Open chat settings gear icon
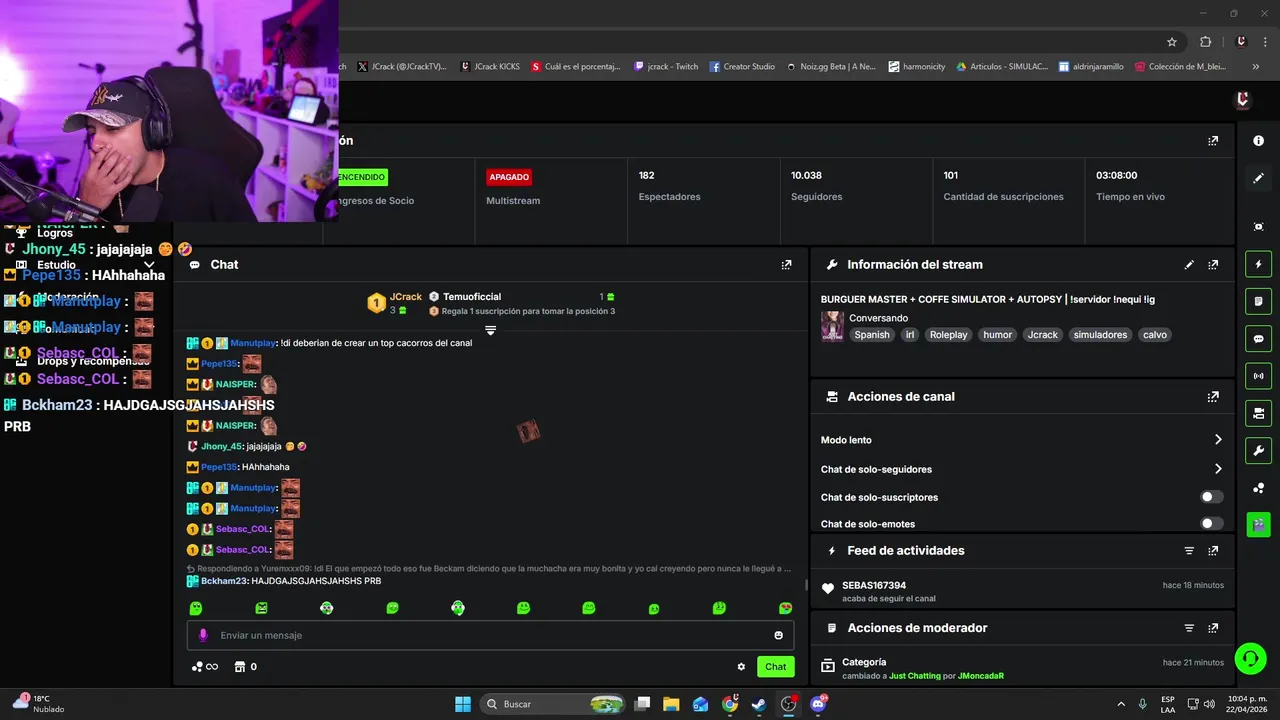1280x720 pixels. coord(741,667)
